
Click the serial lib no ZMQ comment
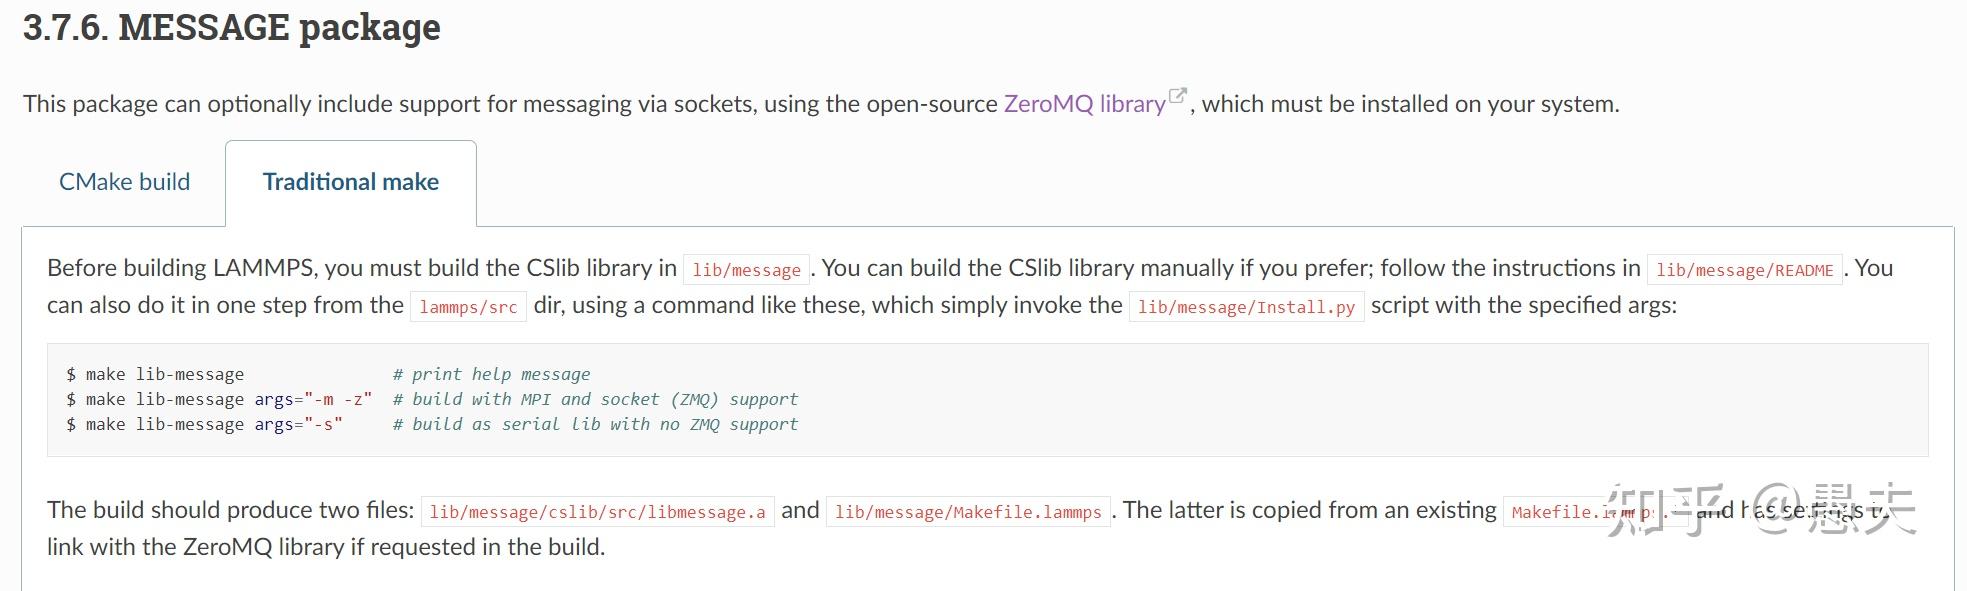click(x=595, y=424)
